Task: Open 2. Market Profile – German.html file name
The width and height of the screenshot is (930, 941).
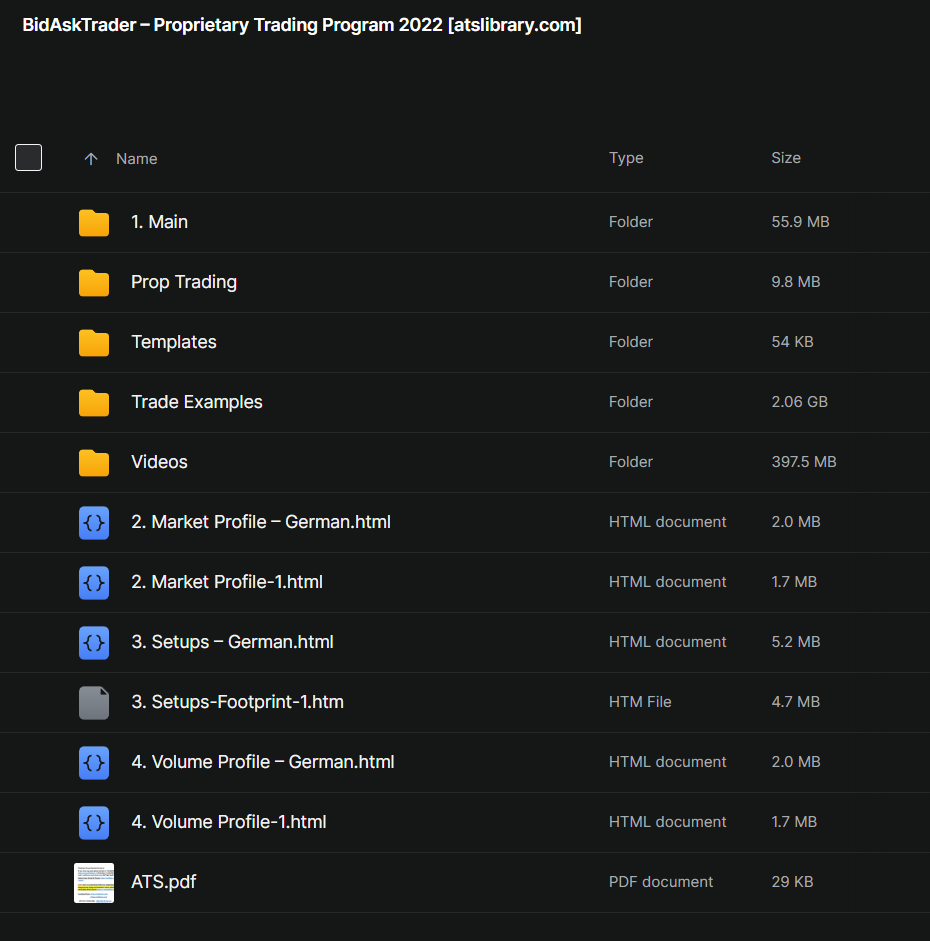Action: click(x=260, y=522)
